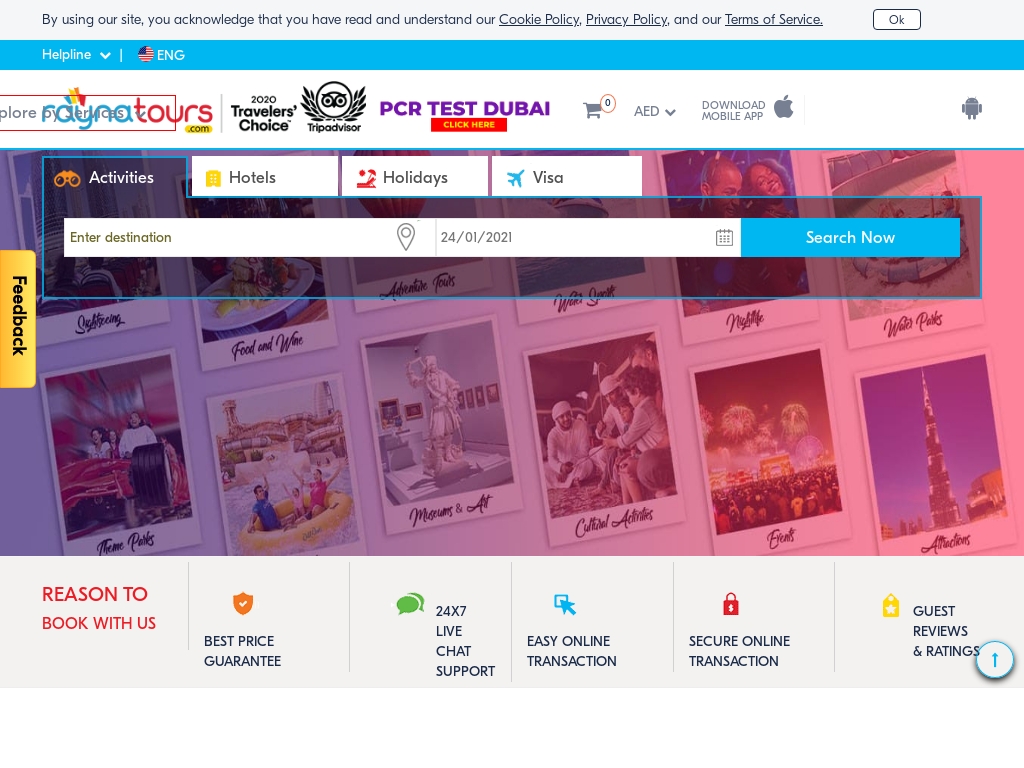This screenshot has width=1024, height=768.
Task: Switch to the Hotels tab
Action: [264, 177]
